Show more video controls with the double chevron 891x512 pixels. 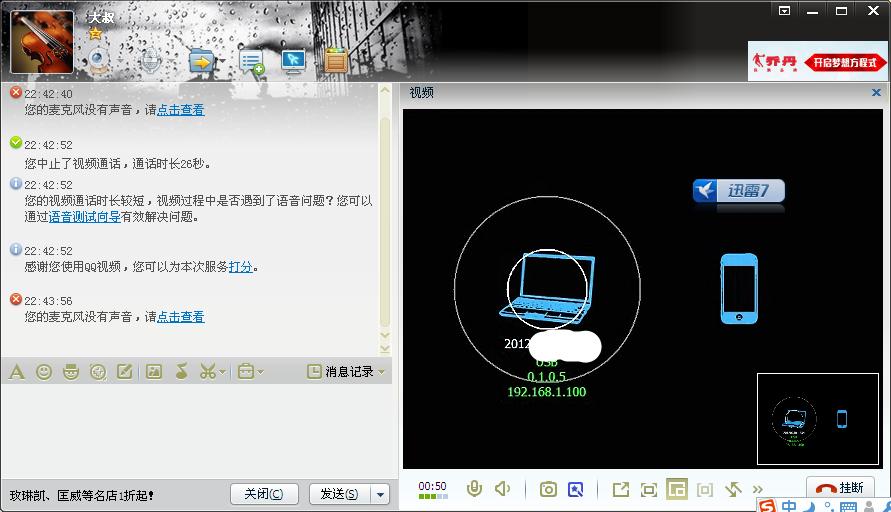tap(757, 489)
